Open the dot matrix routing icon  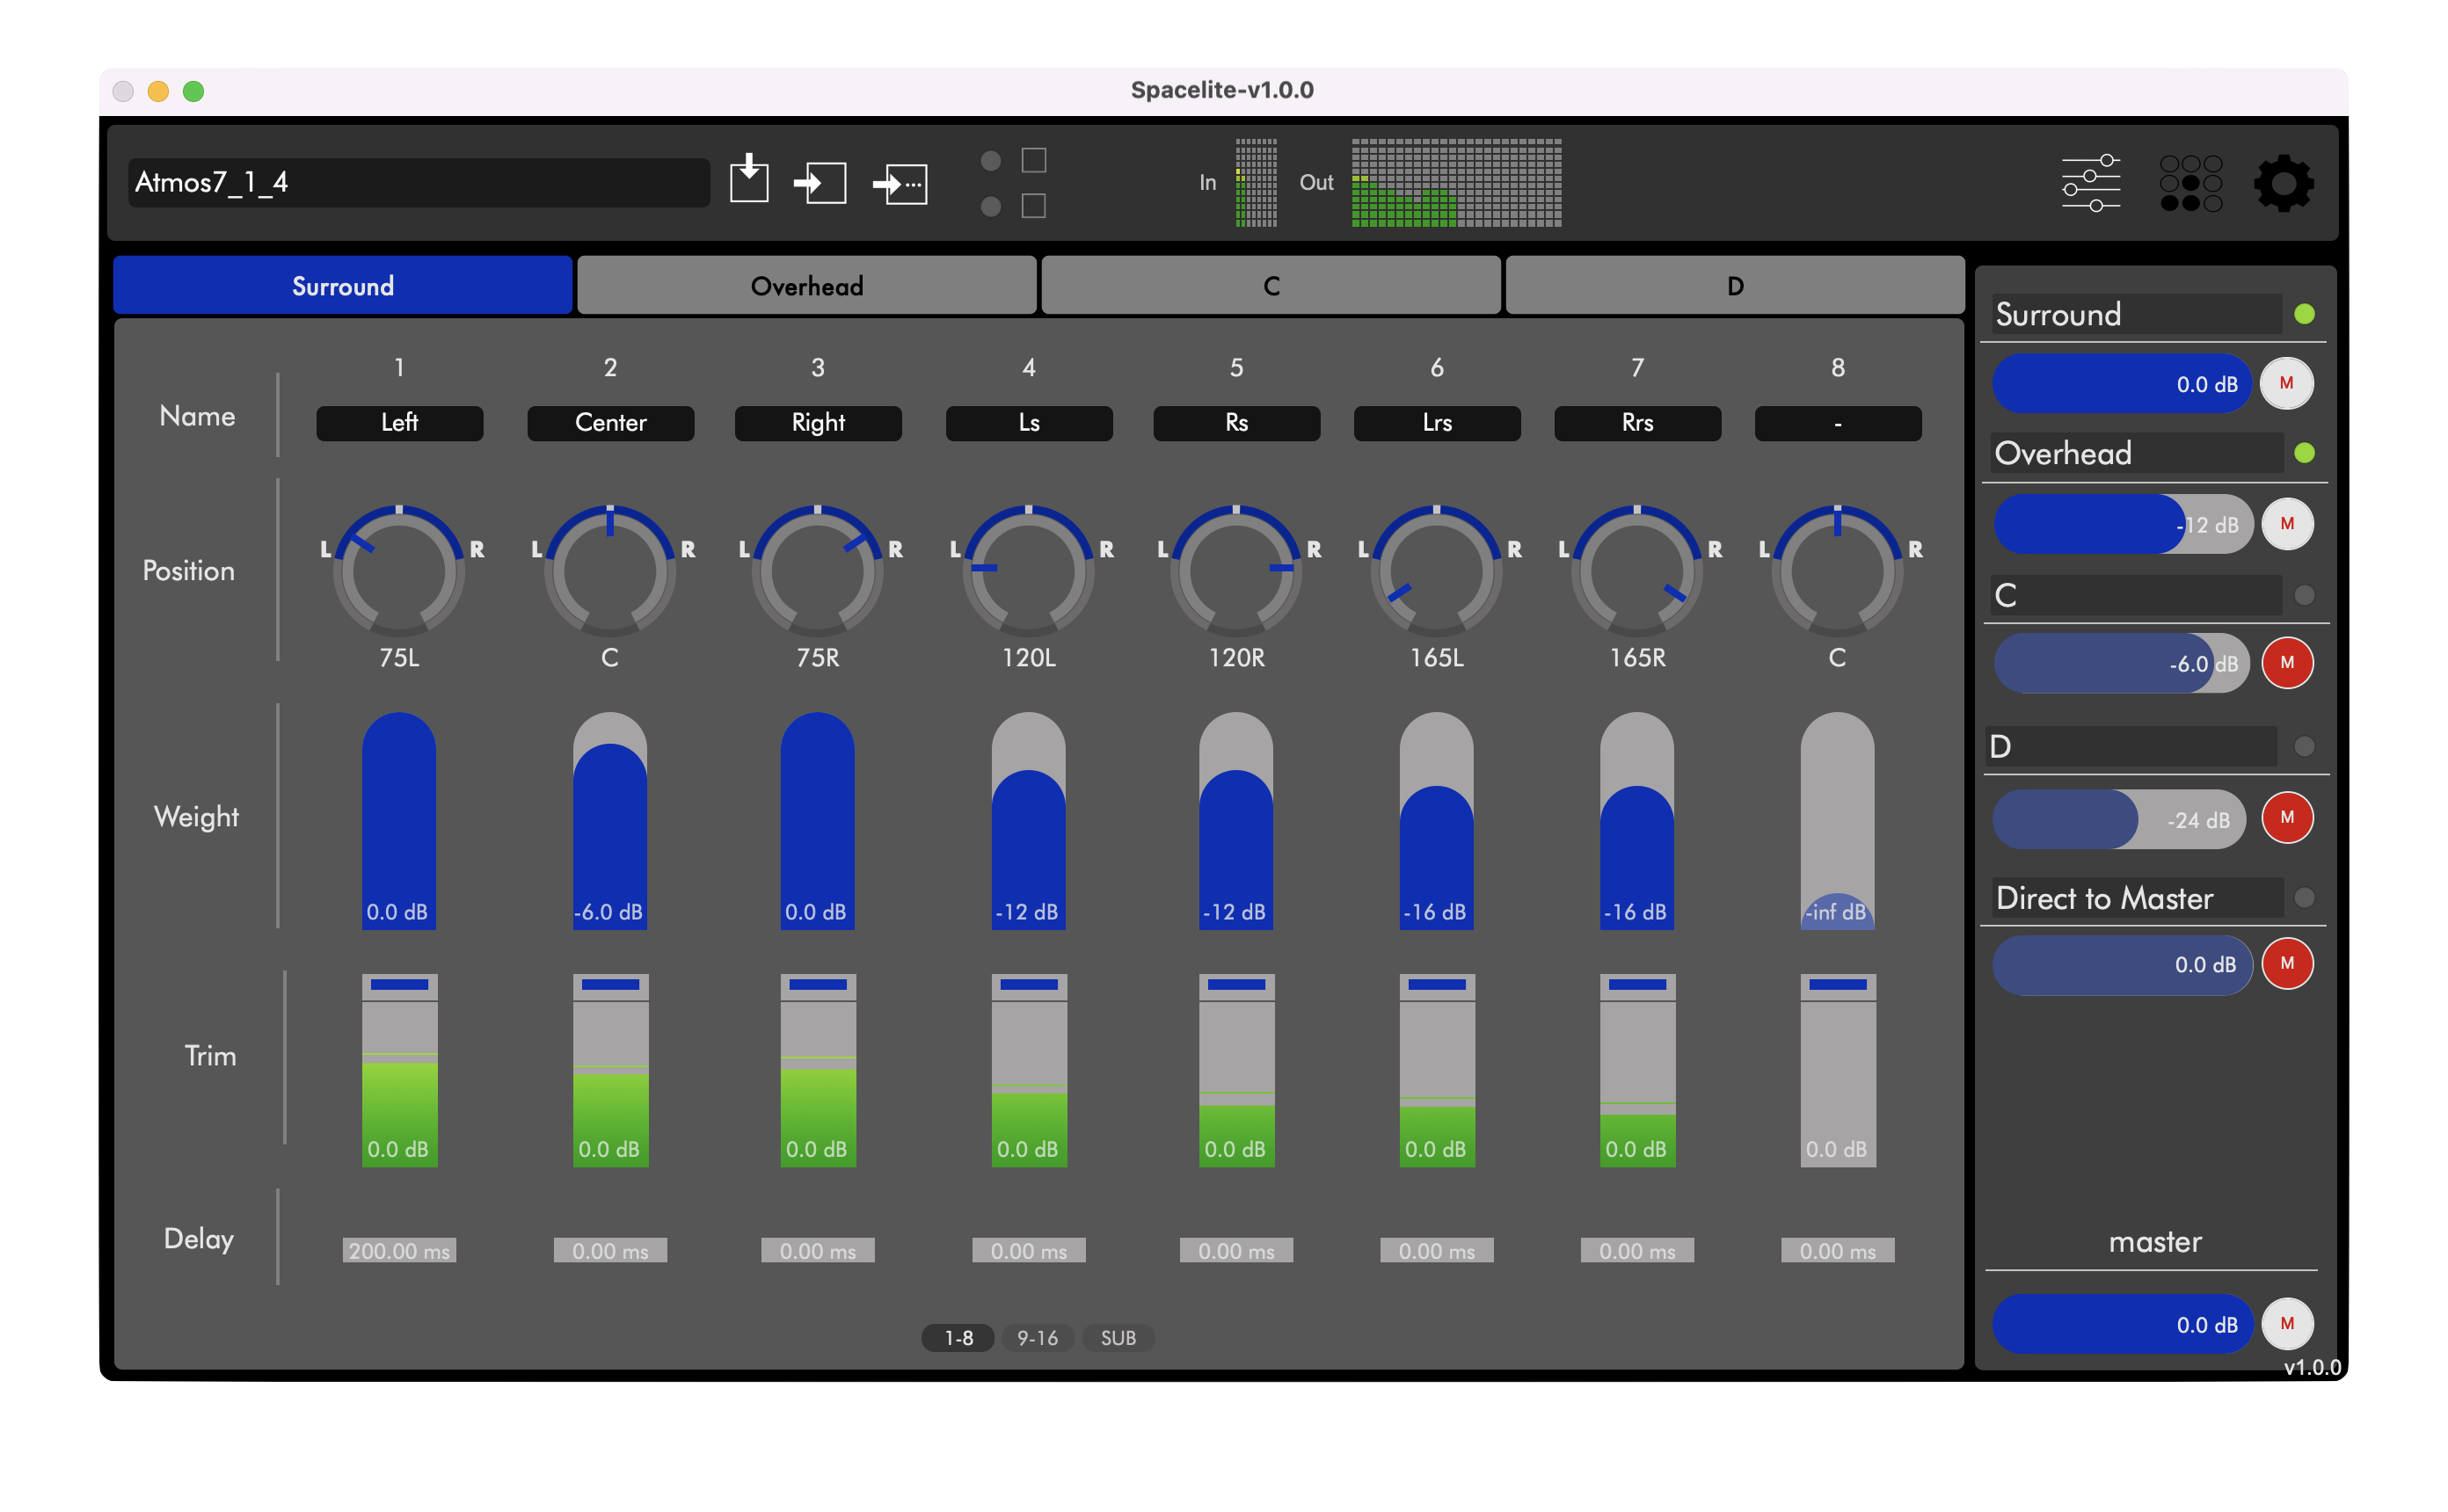tap(2190, 183)
